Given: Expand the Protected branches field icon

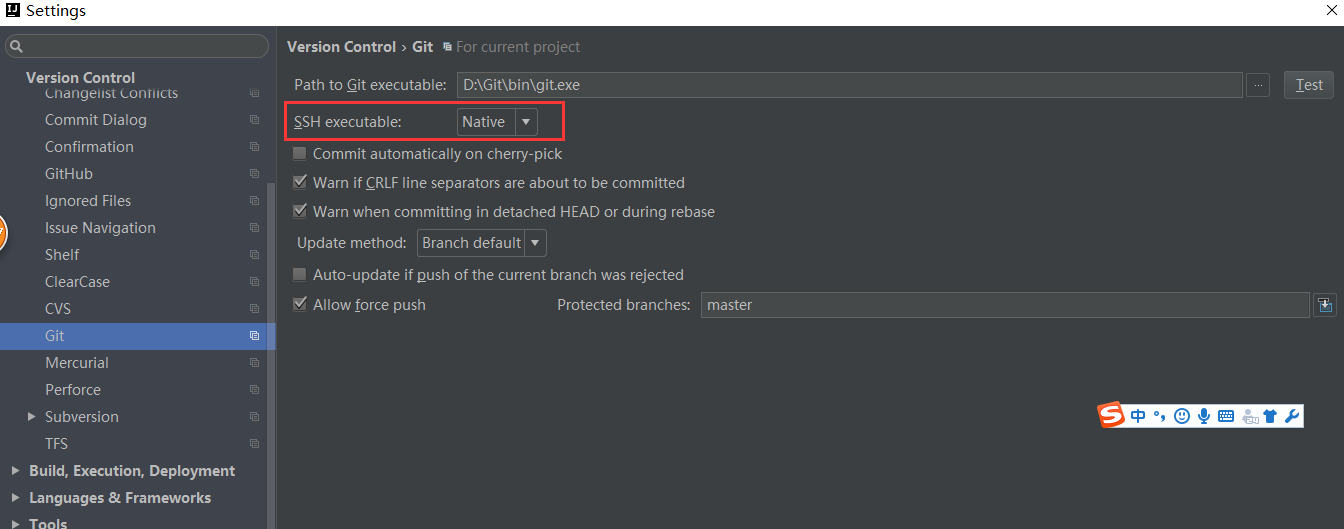Looking at the screenshot, I should tap(1325, 305).
